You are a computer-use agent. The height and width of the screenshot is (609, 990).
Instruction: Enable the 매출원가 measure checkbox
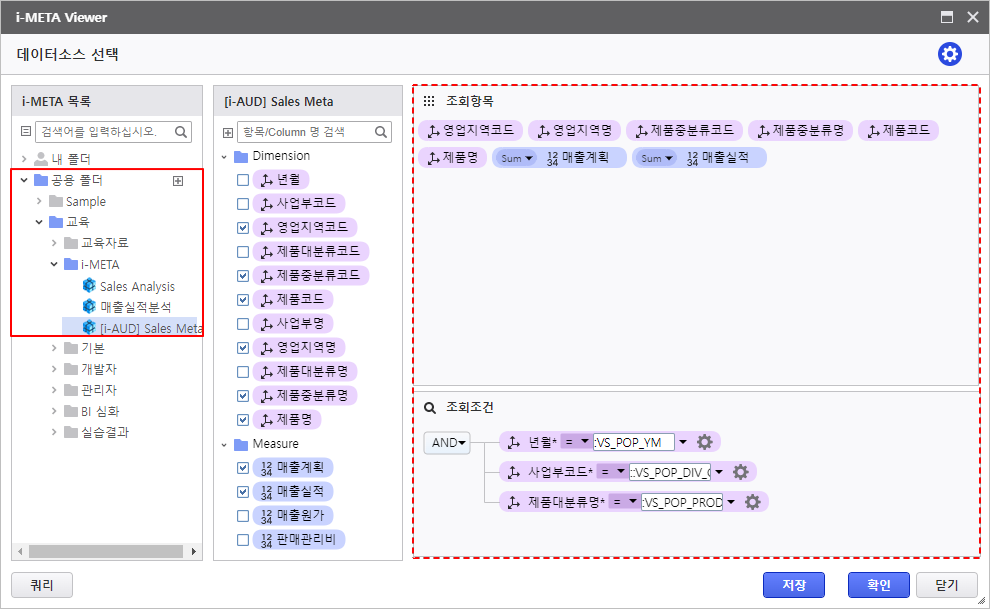[x=243, y=516]
